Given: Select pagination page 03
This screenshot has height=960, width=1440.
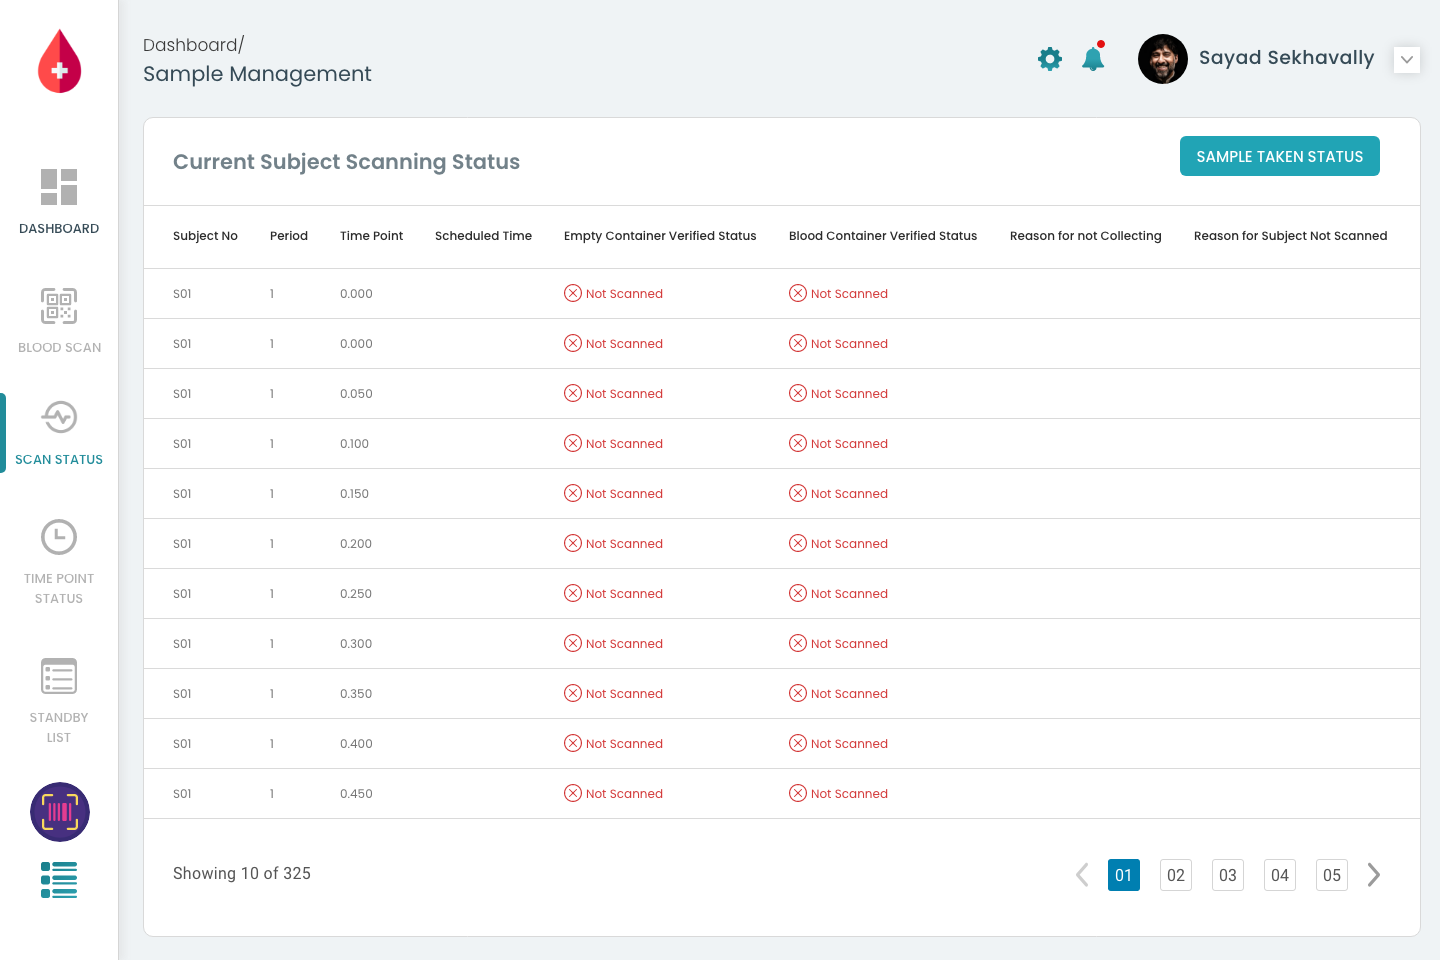Looking at the screenshot, I should 1228,875.
